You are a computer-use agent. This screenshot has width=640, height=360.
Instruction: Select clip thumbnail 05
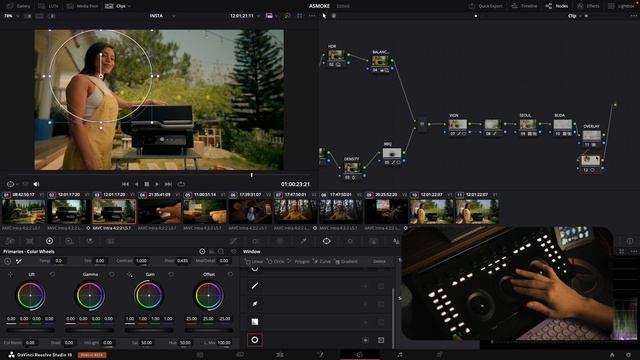click(x=205, y=211)
